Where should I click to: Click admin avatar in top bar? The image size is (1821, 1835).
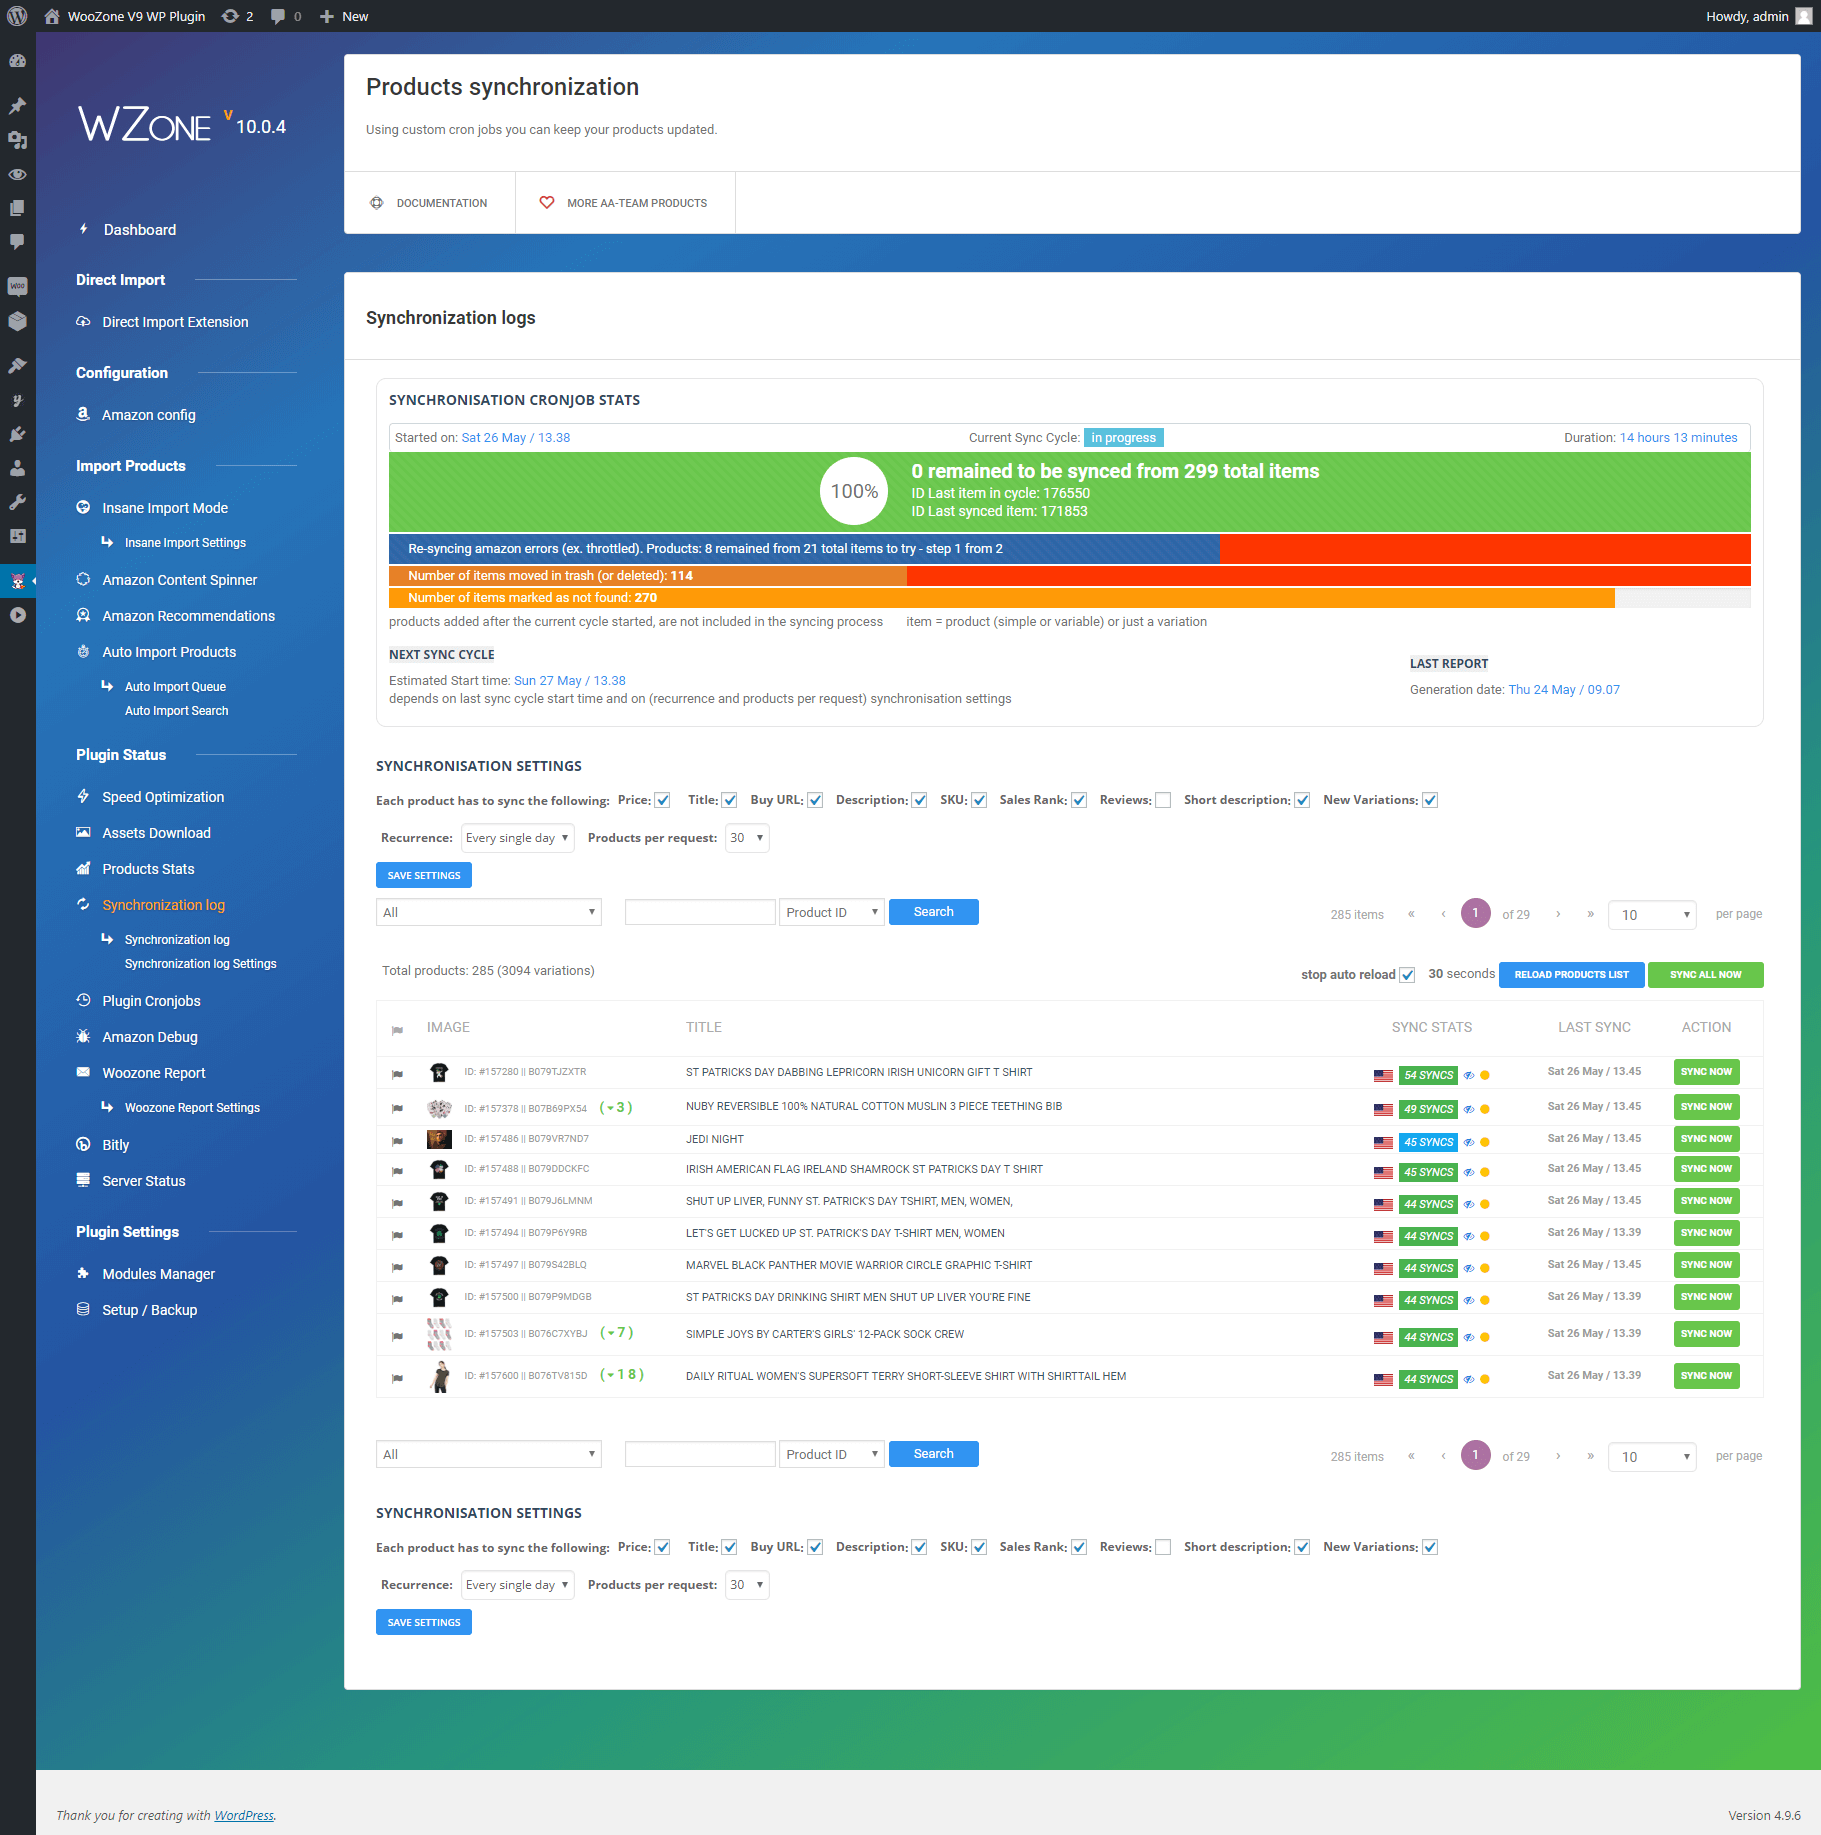pyautogui.click(x=1804, y=16)
